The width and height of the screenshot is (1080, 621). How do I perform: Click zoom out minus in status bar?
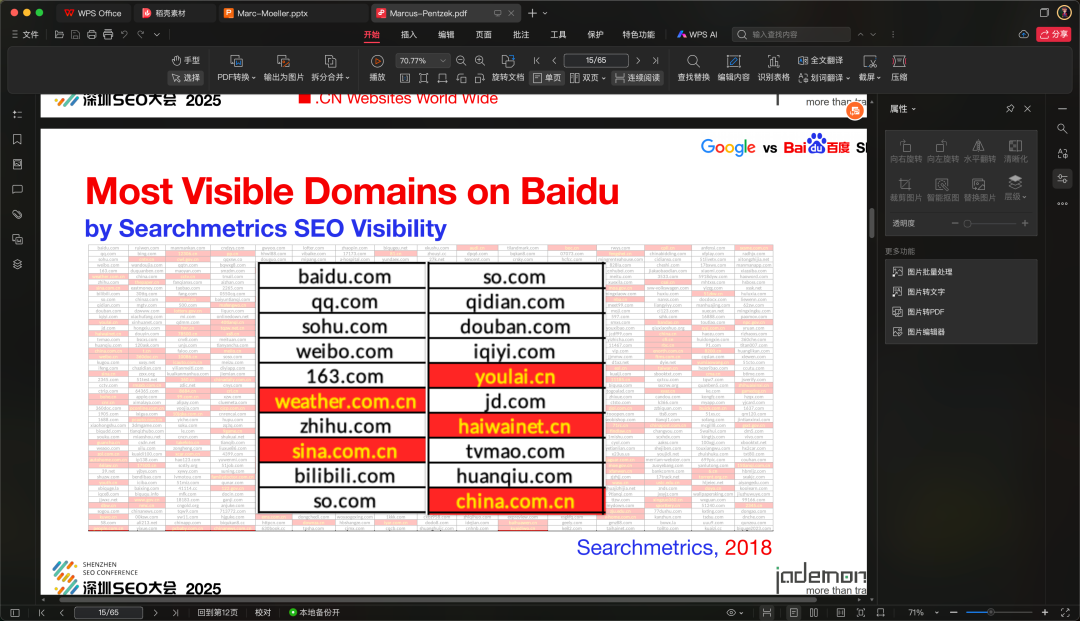click(x=953, y=612)
